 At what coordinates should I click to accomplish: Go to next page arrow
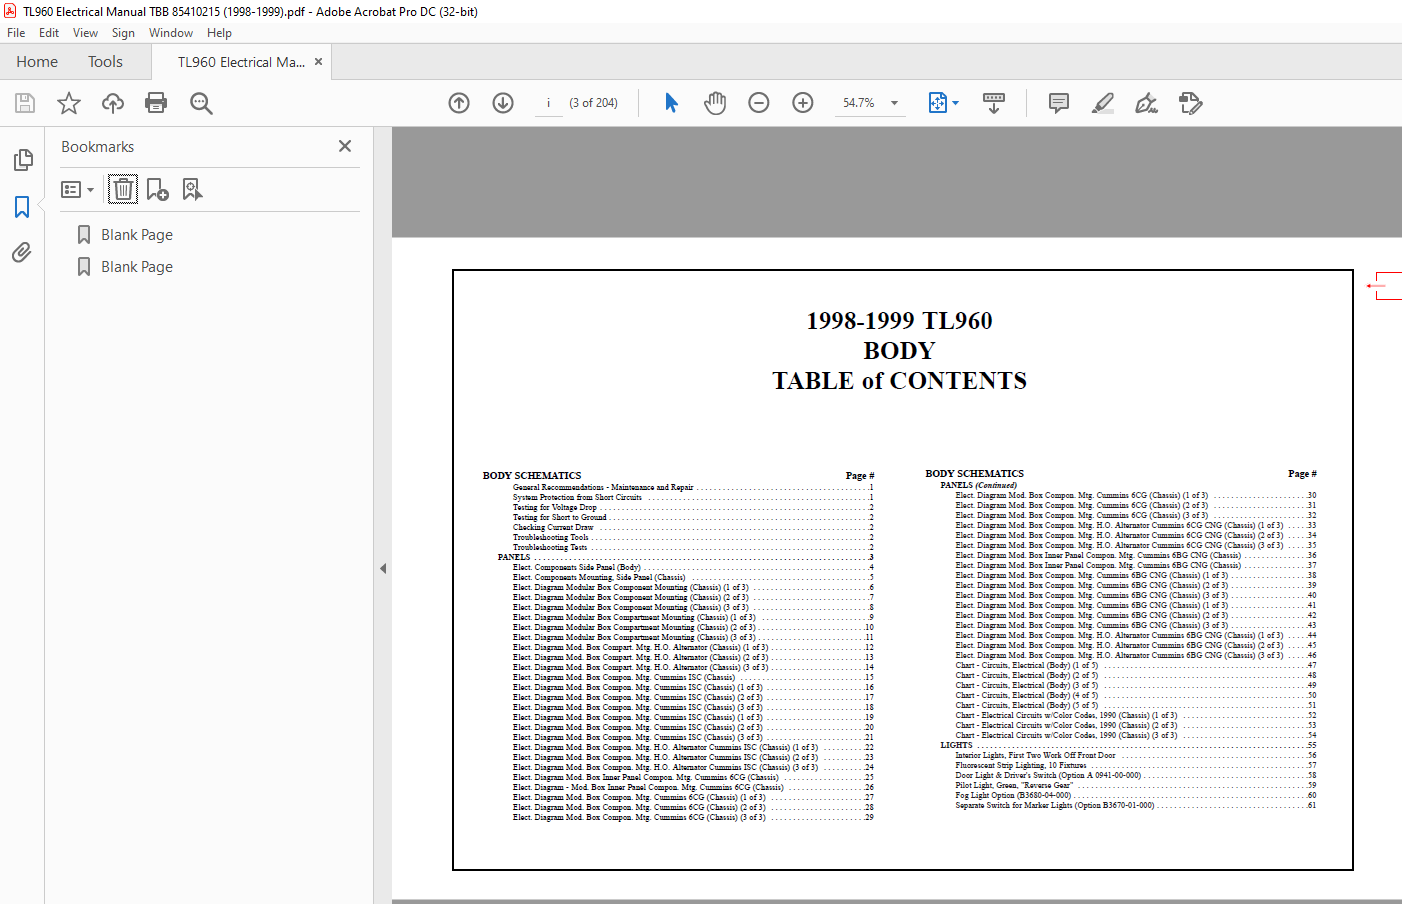point(503,103)
